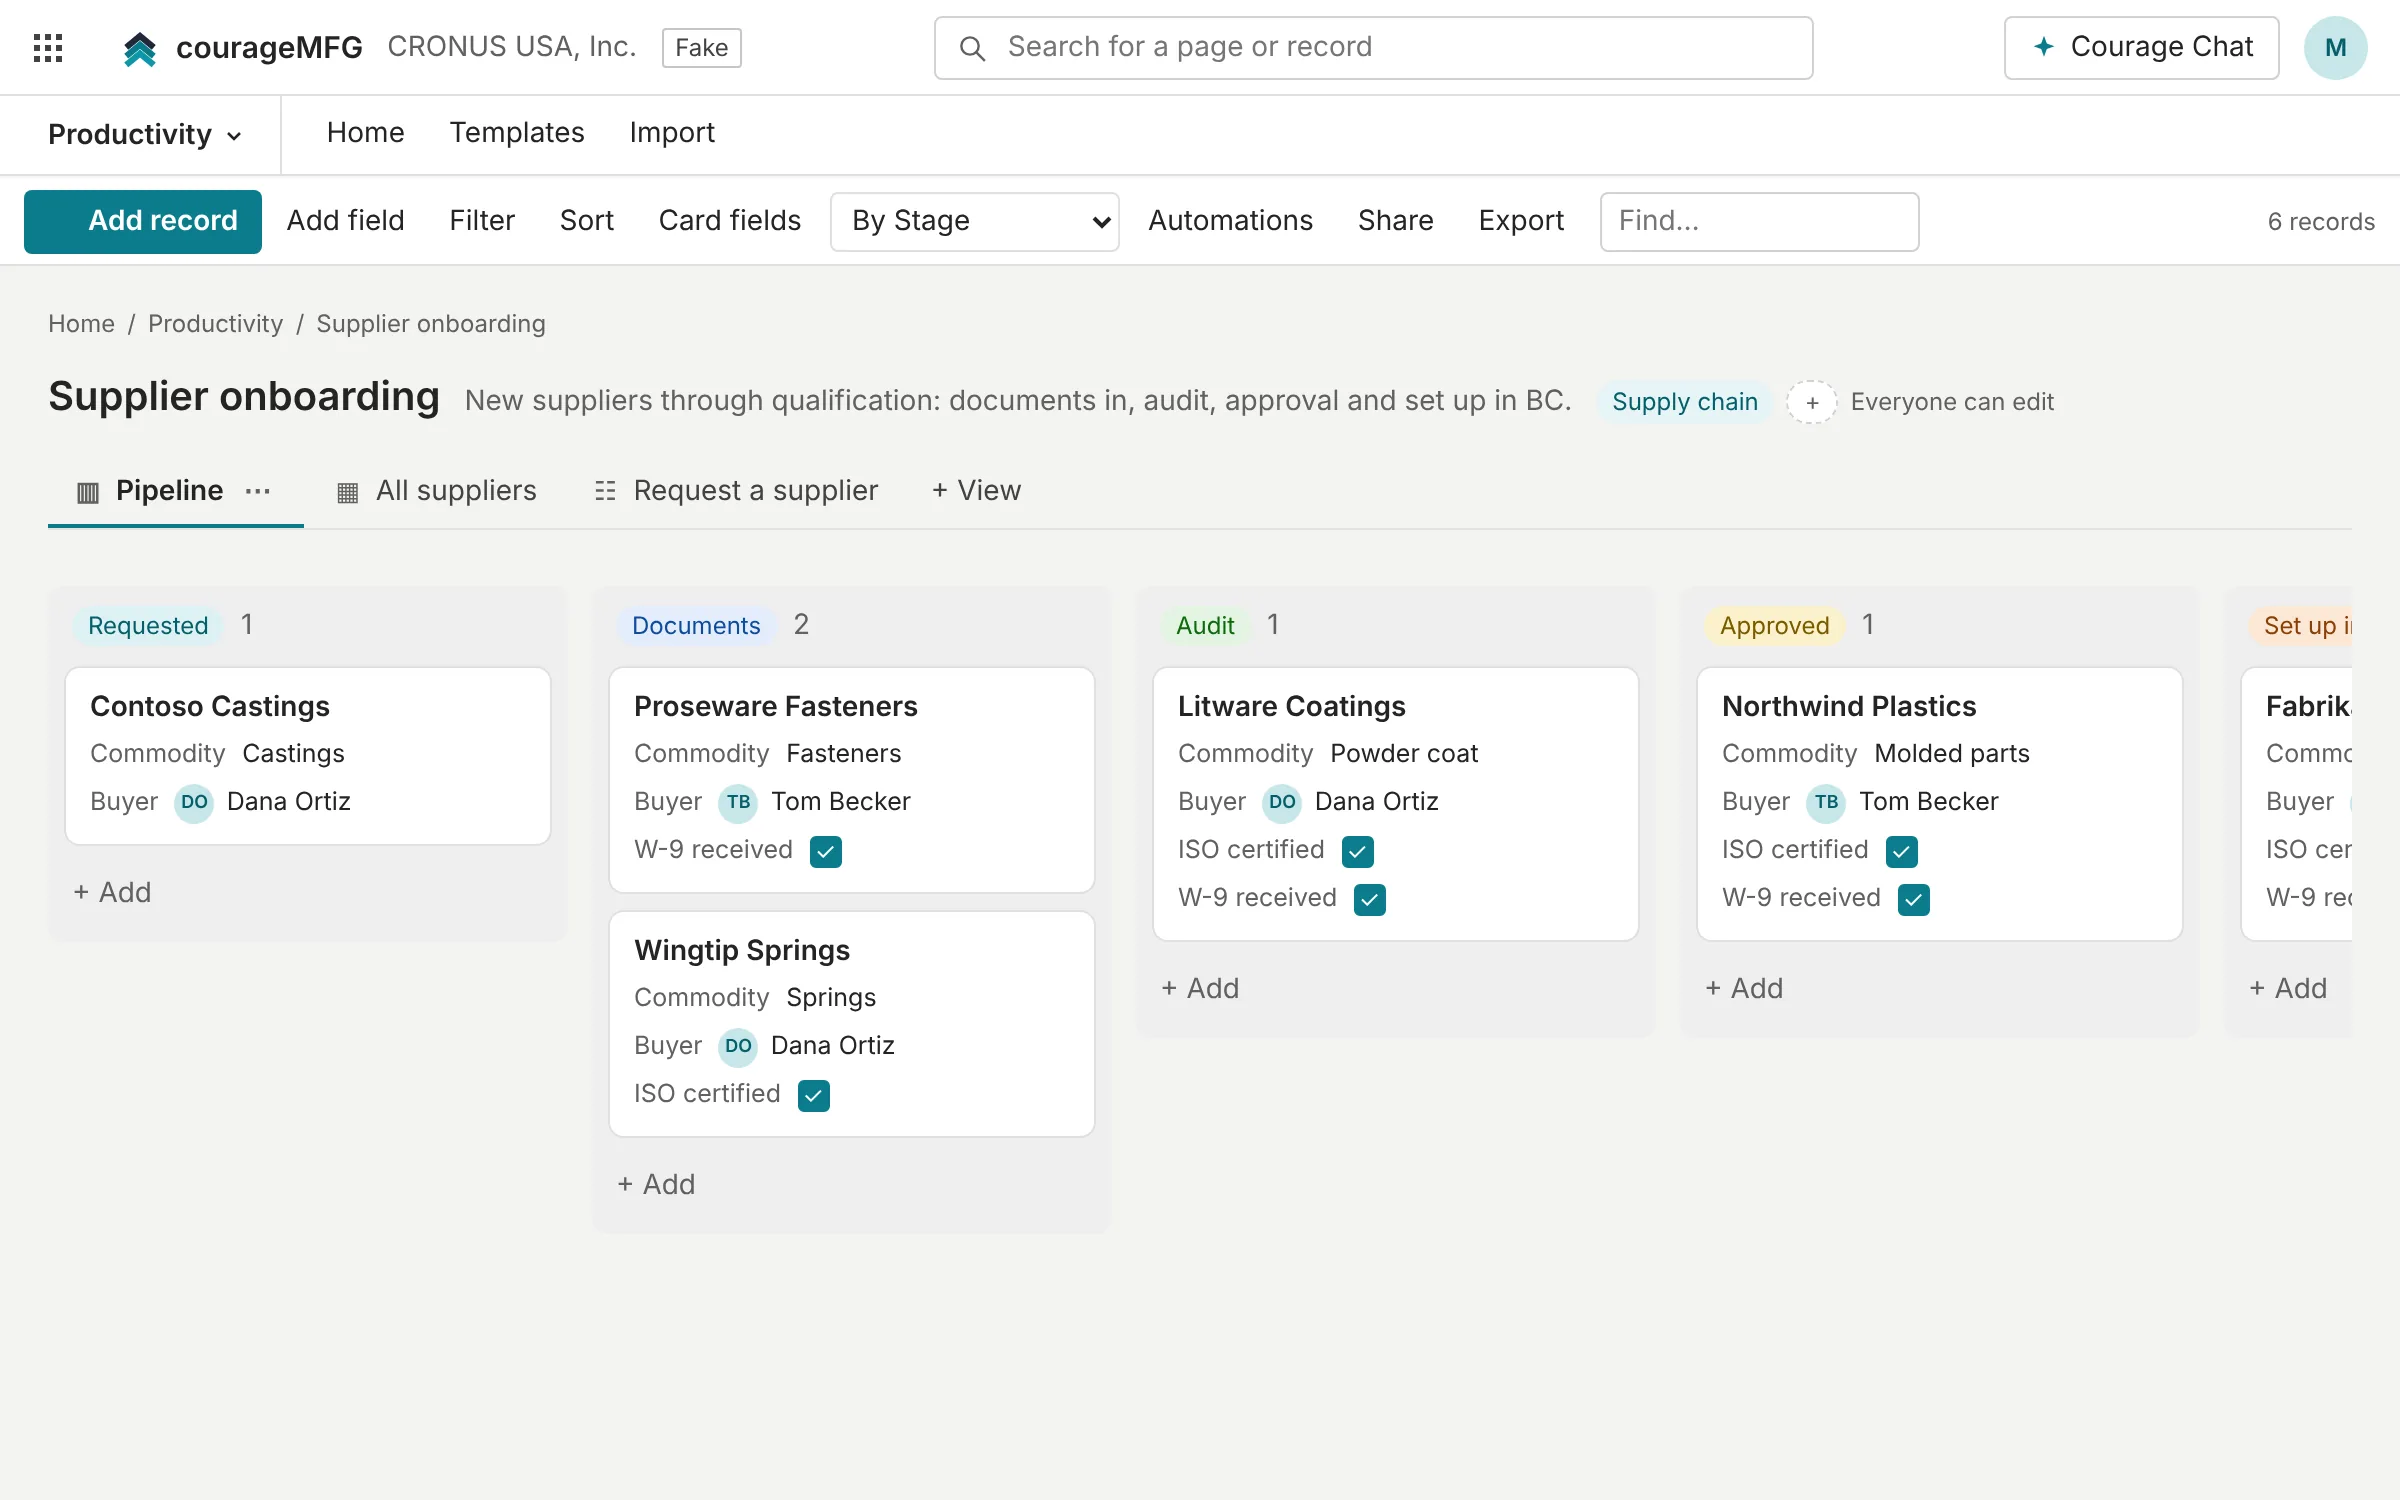Toggle W-9 received on Northwind Plastics
The height and width of the screenshot is (1500, 2400).
[1914, 899]
